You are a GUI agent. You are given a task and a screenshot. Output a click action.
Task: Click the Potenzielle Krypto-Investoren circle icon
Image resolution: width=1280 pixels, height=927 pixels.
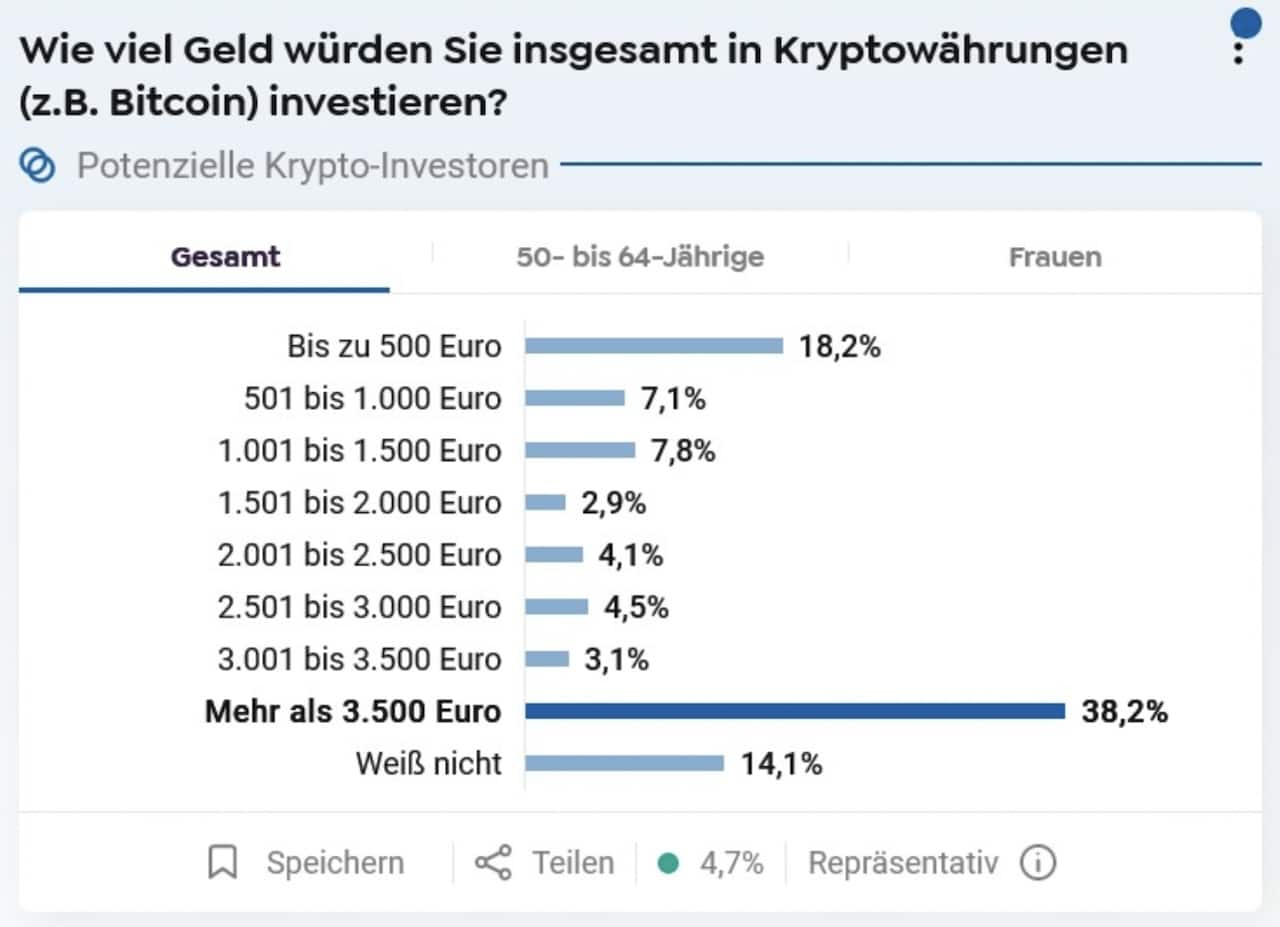37,165
